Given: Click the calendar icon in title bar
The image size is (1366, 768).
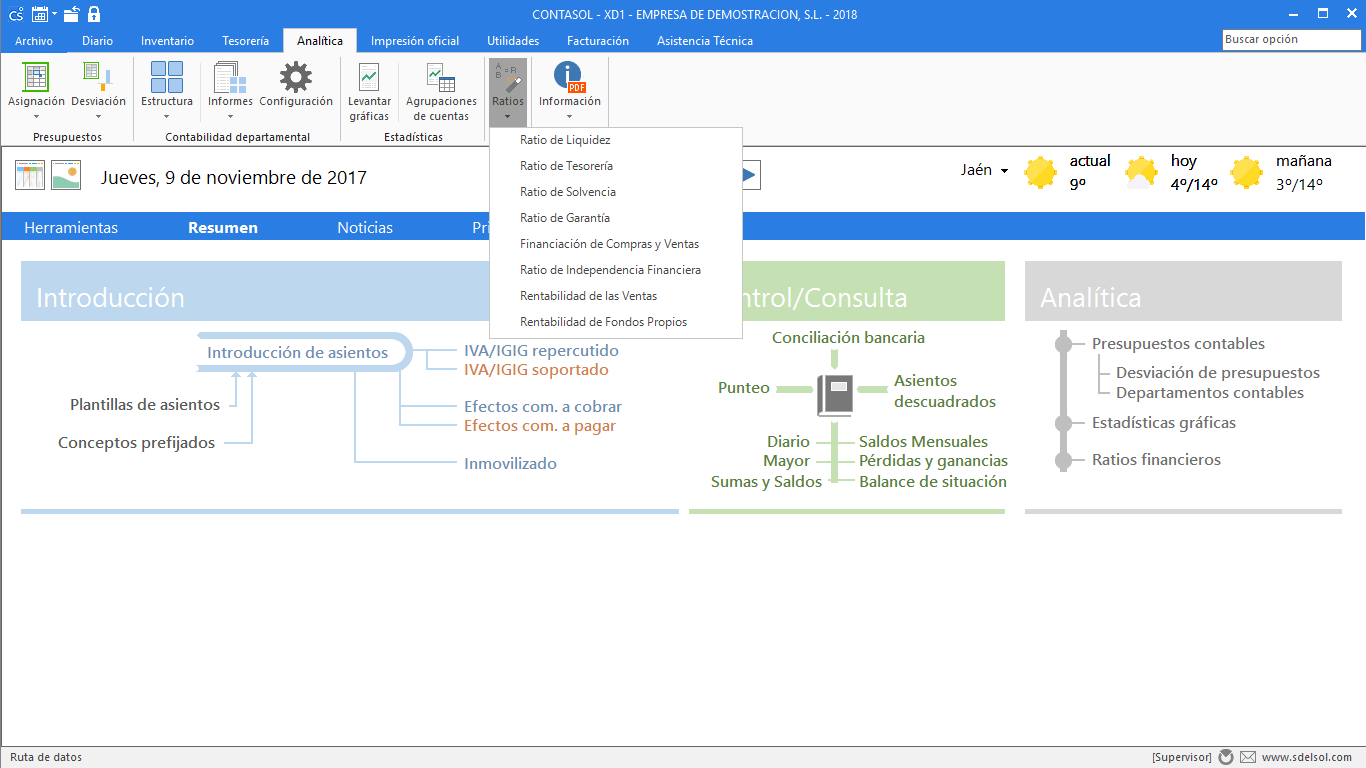Looking at the screenshot, I should tap(40, 14).
